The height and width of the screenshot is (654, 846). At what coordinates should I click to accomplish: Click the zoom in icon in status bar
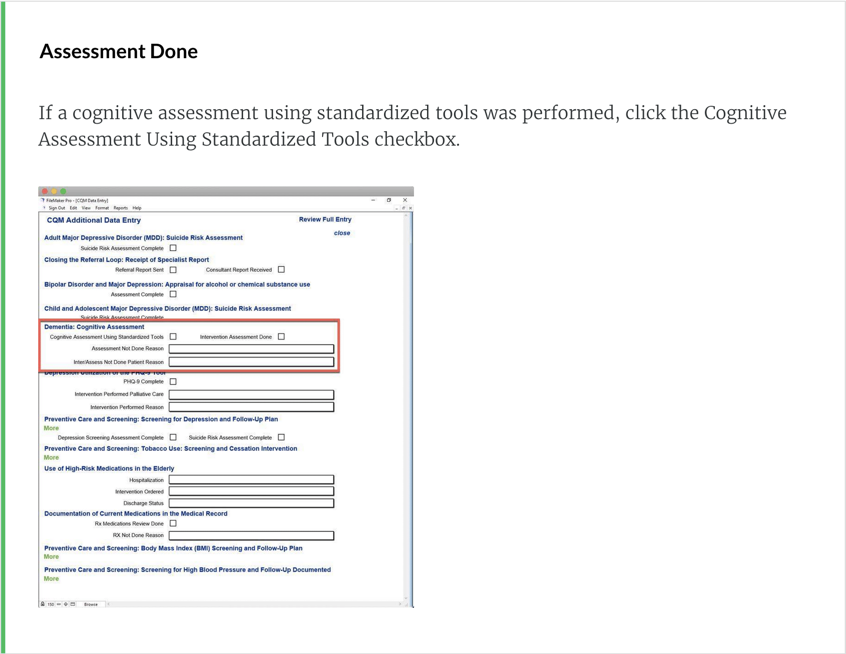coord(66,604)
